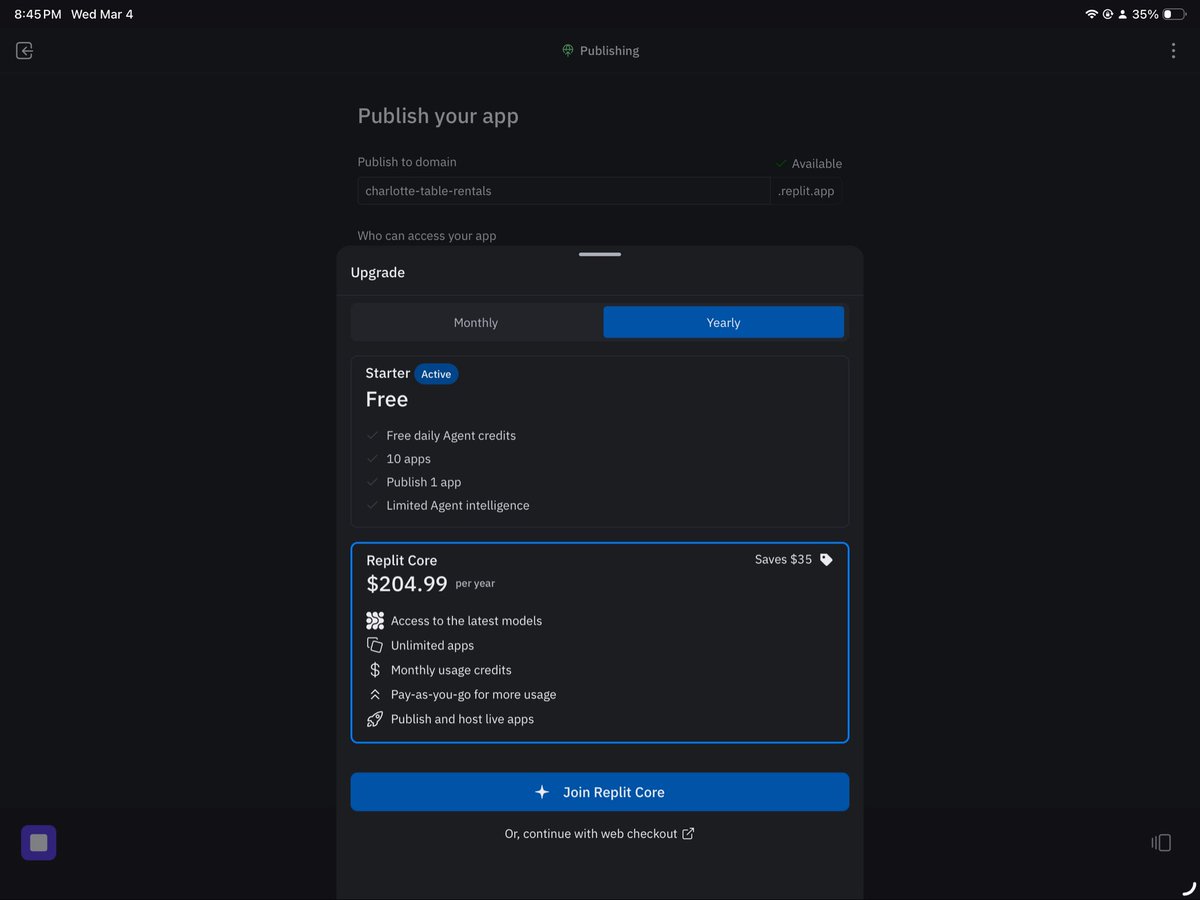Screen dimensions: 1200x900
Task: Click the Available status text
Action: 817,163
